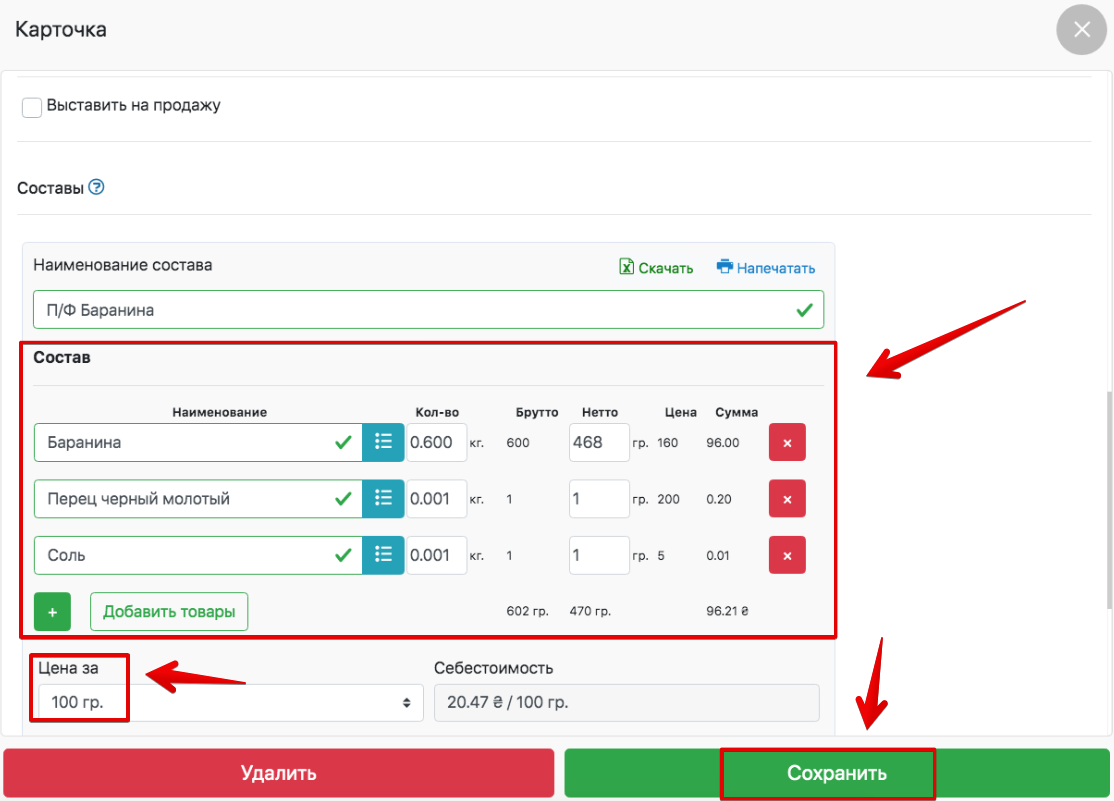This screenshot has height=801, width=1114.
Task: Delete the Перец черный молотый row
Action: (786, 498)
